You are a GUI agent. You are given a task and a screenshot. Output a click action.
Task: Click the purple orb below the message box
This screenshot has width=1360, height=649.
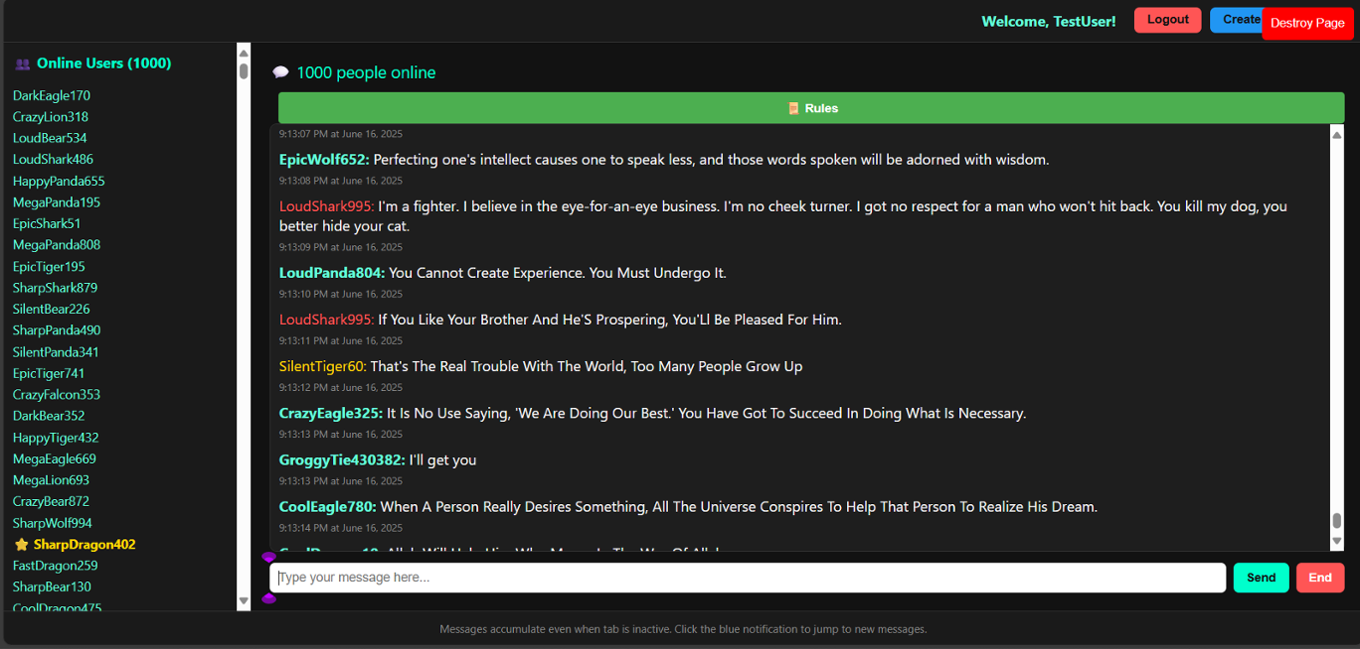click(x=267, y=598)
